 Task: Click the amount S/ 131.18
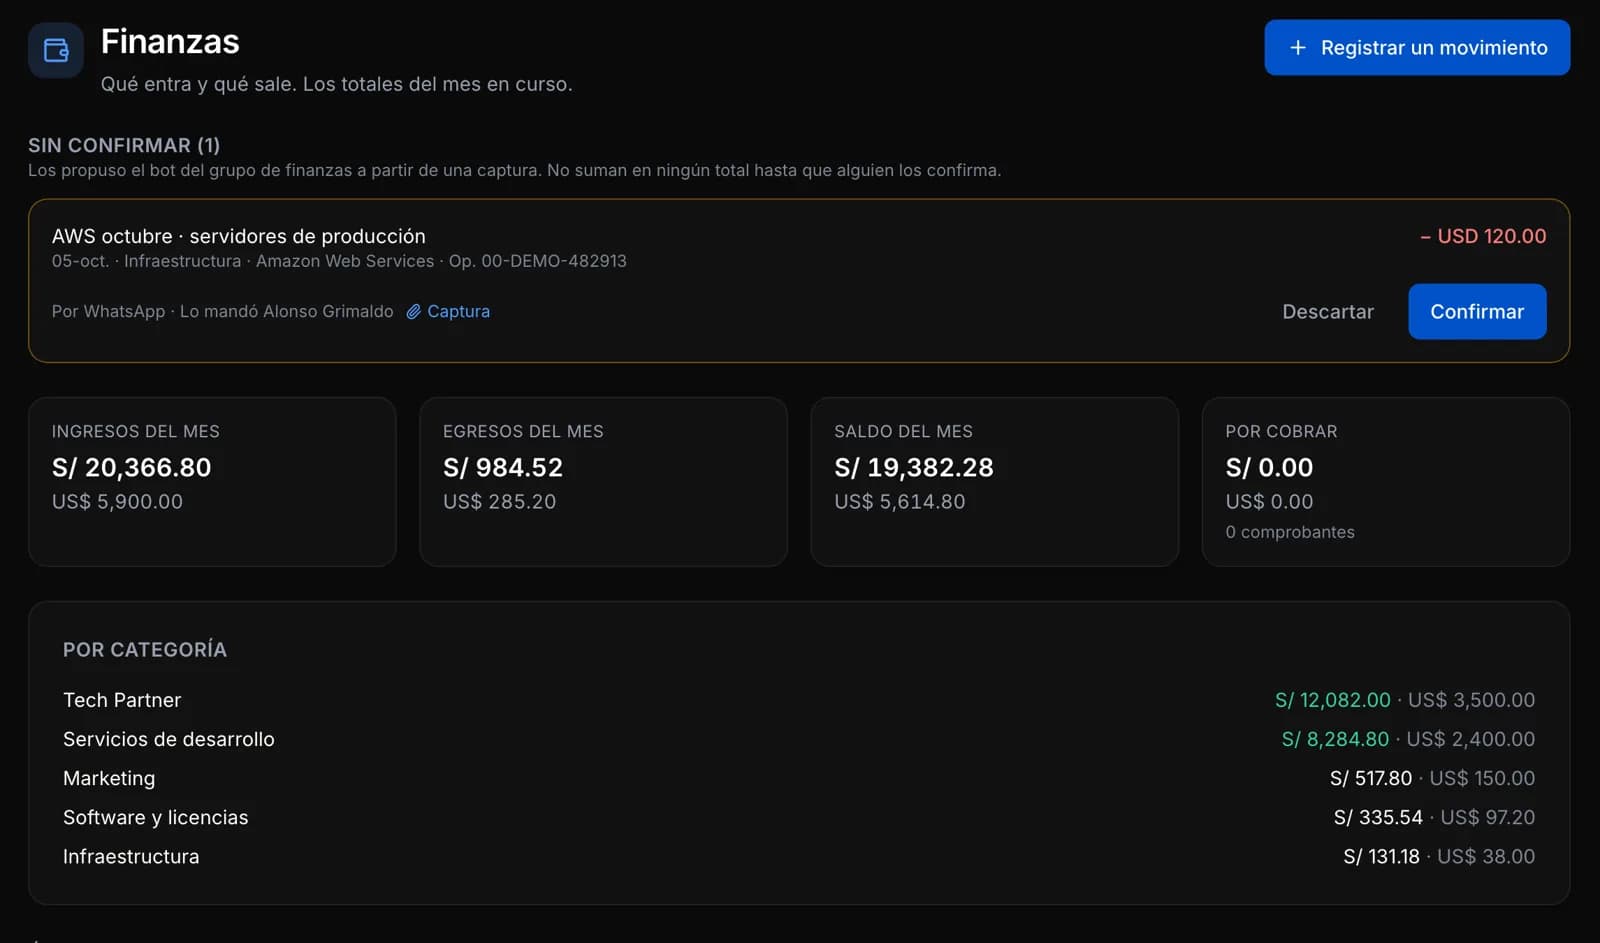click(x=1381, y=856)
